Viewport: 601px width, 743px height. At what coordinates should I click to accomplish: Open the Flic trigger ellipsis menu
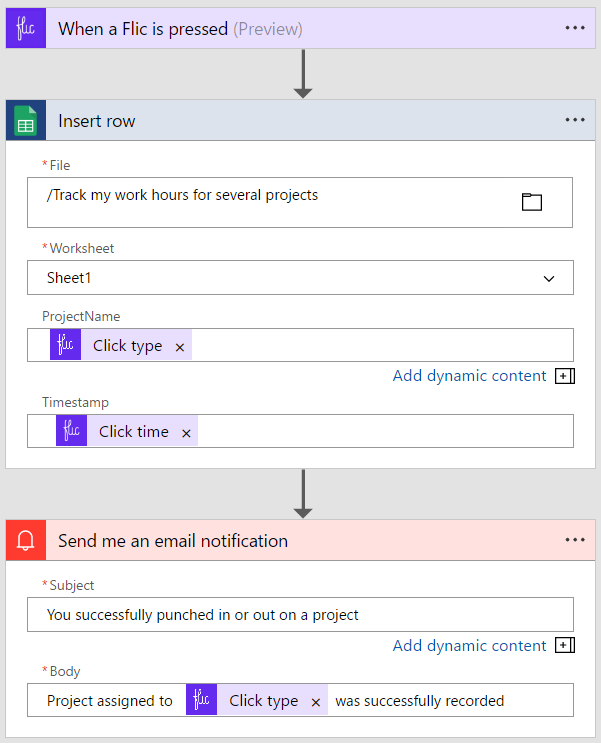pos(575,28)
